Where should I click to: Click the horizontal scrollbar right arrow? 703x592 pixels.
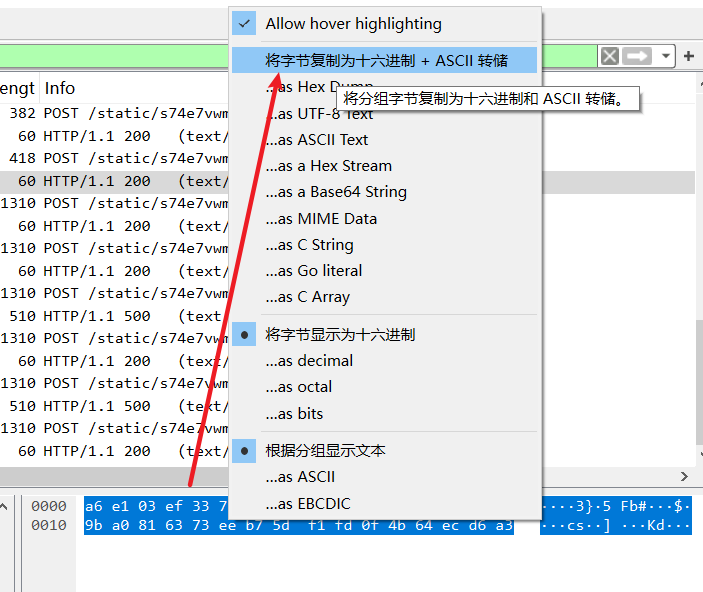coord(684,476)
